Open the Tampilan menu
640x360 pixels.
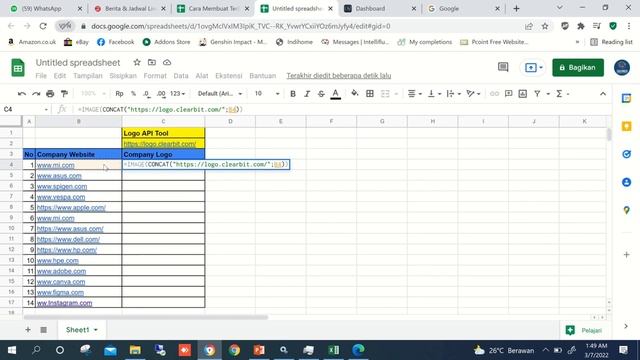(x=88, y=76)
